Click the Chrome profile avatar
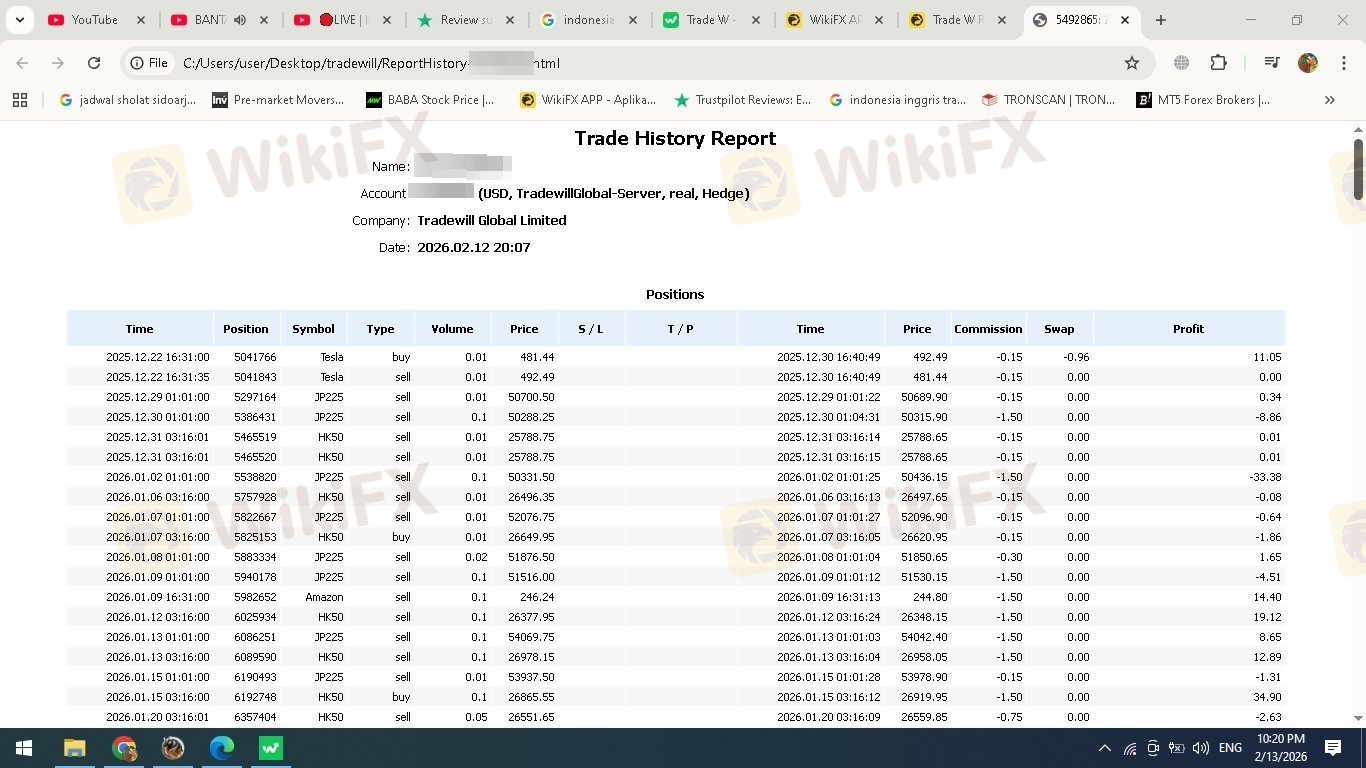 (1308, 63)
